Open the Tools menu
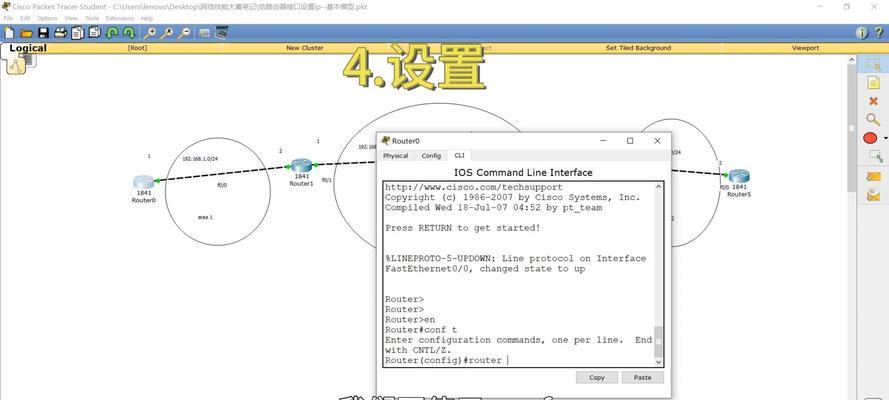Screen dimensions: 889x400 tap(92, 18)
